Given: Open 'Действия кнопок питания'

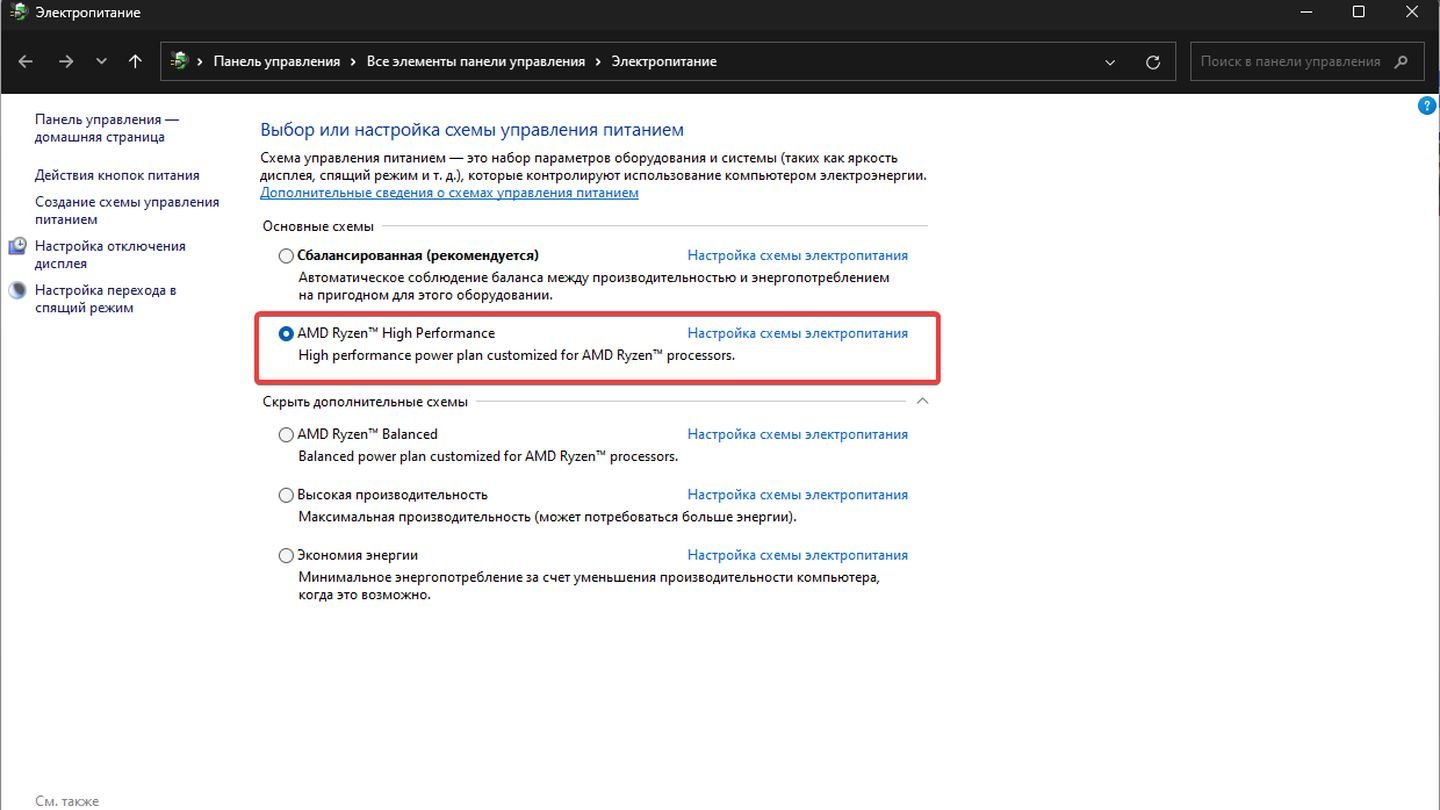Looking at the screenshot, I should (x=117, y=175).
